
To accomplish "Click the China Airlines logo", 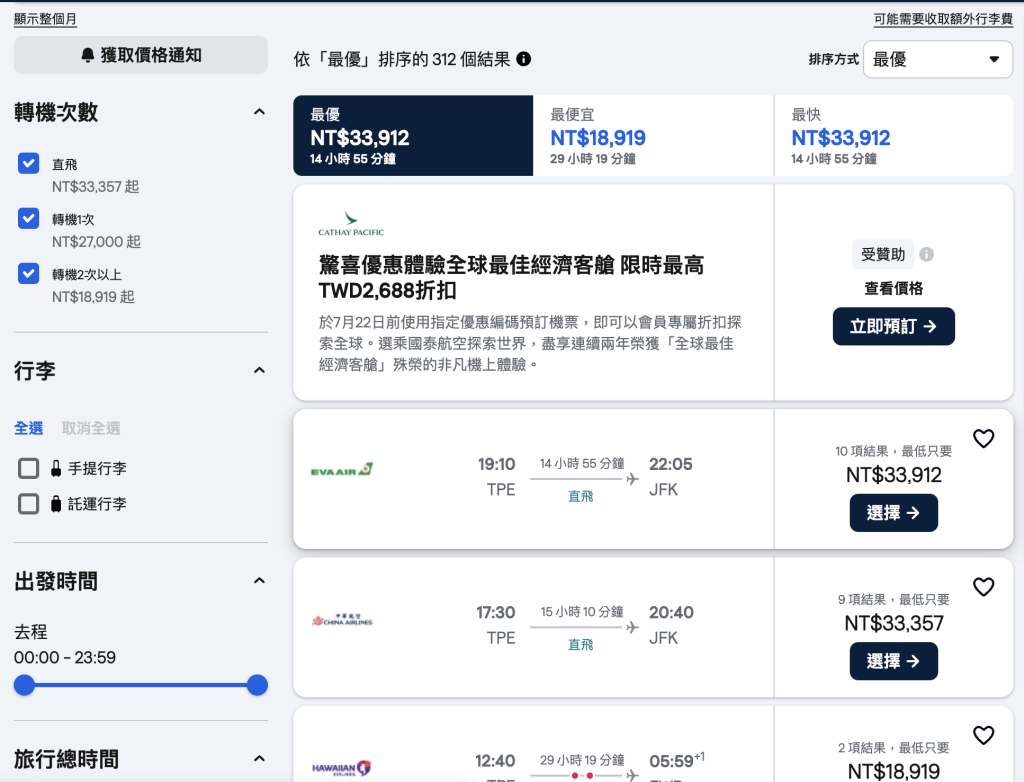I will coord(342,620).
